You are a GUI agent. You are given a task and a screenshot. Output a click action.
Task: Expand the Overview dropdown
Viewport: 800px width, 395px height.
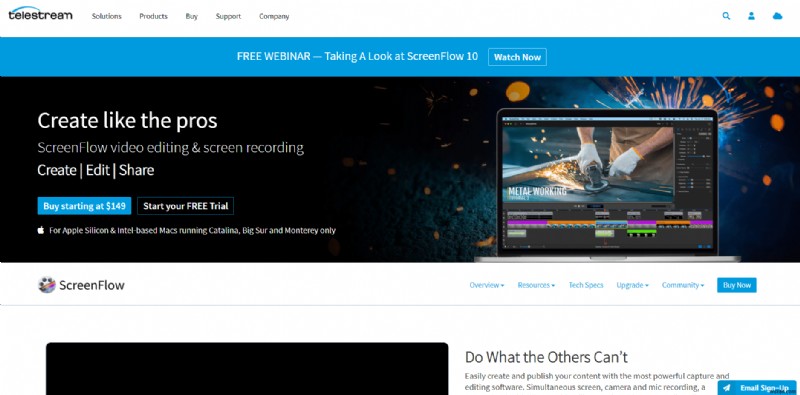pyautogui.click(x=487, y=285)
